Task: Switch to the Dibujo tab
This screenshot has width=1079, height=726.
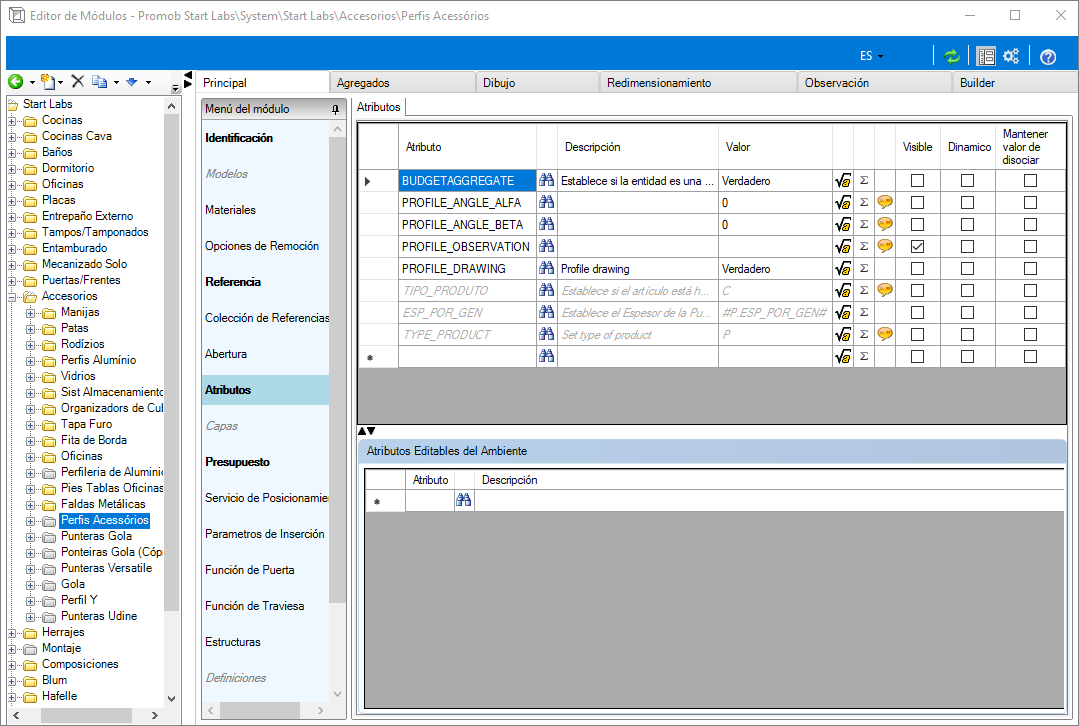Action: pyautogui.click(x=537, y=83)
